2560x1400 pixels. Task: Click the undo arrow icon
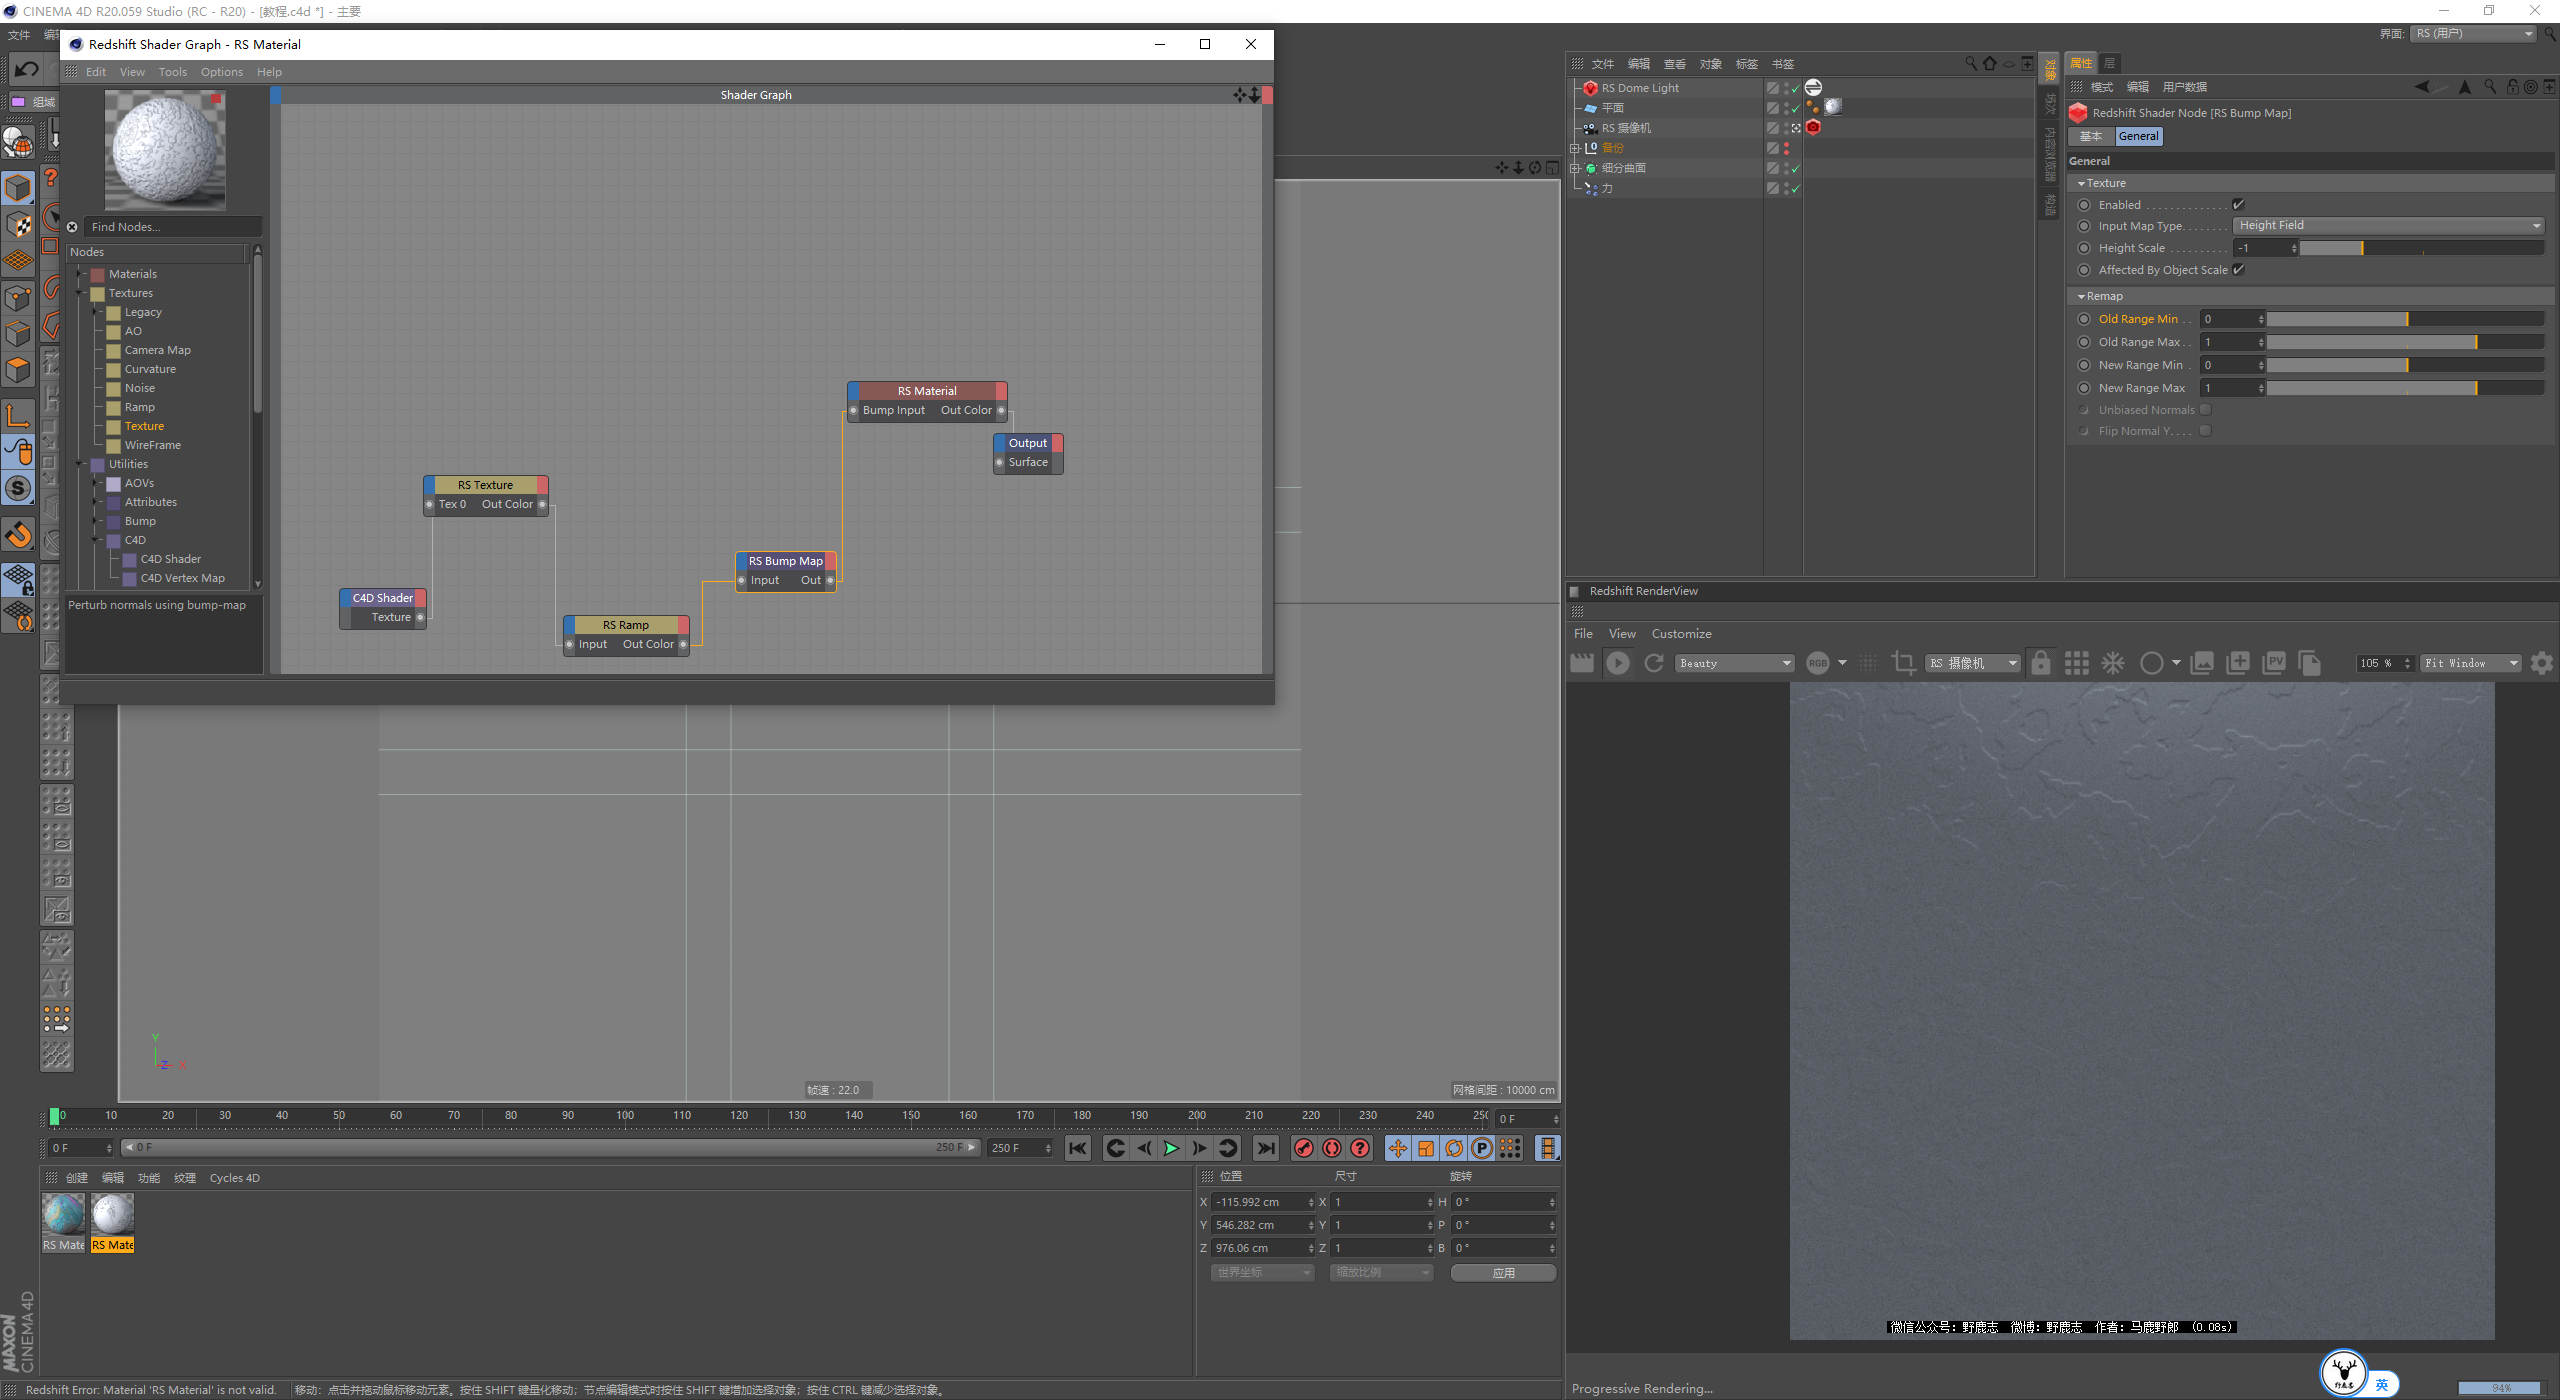coord(27,69)
